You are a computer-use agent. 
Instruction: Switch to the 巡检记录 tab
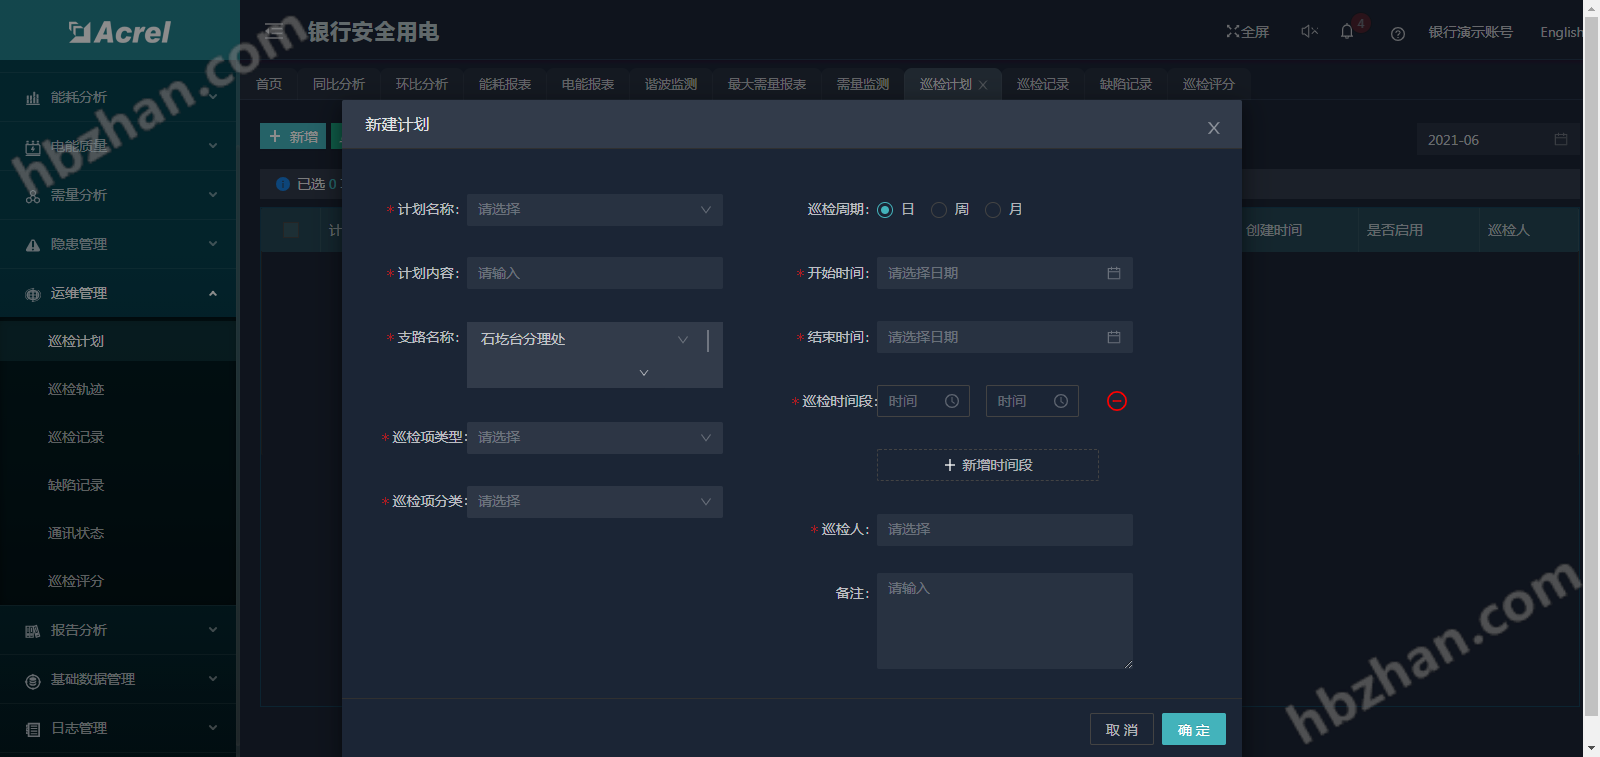click(x=1042, y=84)
